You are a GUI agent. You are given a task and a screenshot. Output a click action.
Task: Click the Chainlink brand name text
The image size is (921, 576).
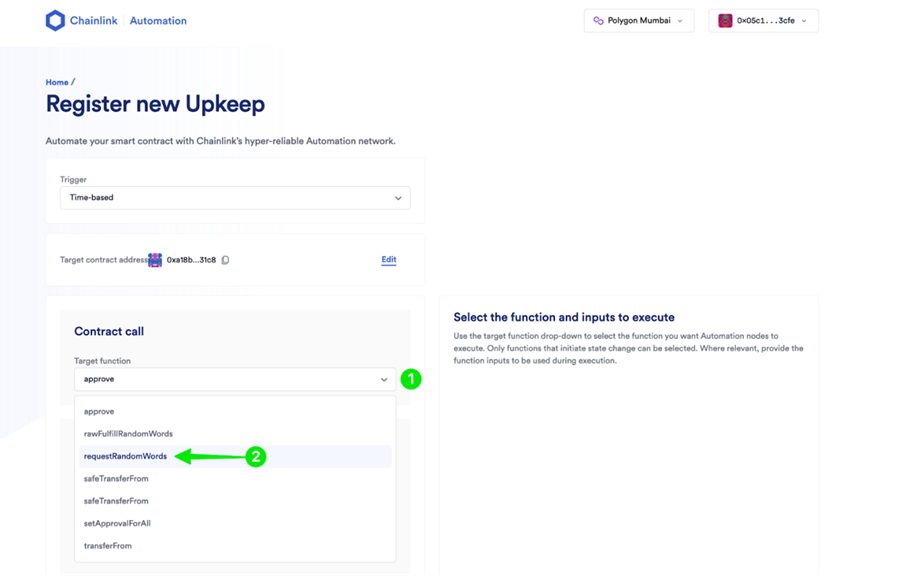[x=94, y=21]
